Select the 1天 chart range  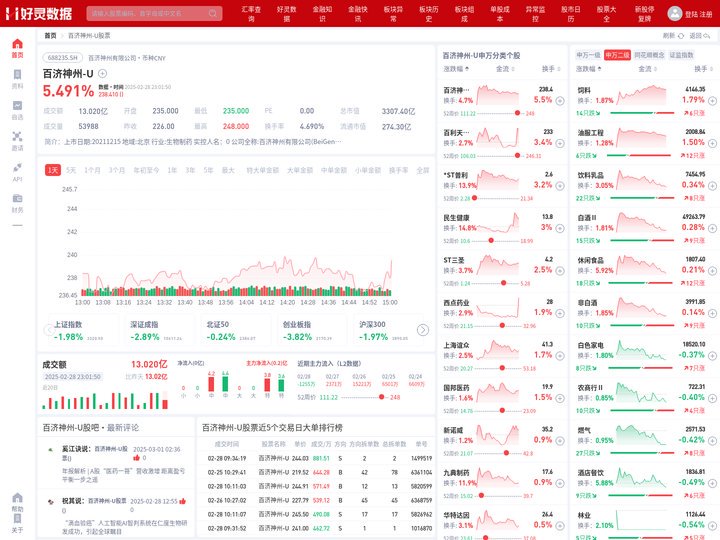[x=53, y=170]
